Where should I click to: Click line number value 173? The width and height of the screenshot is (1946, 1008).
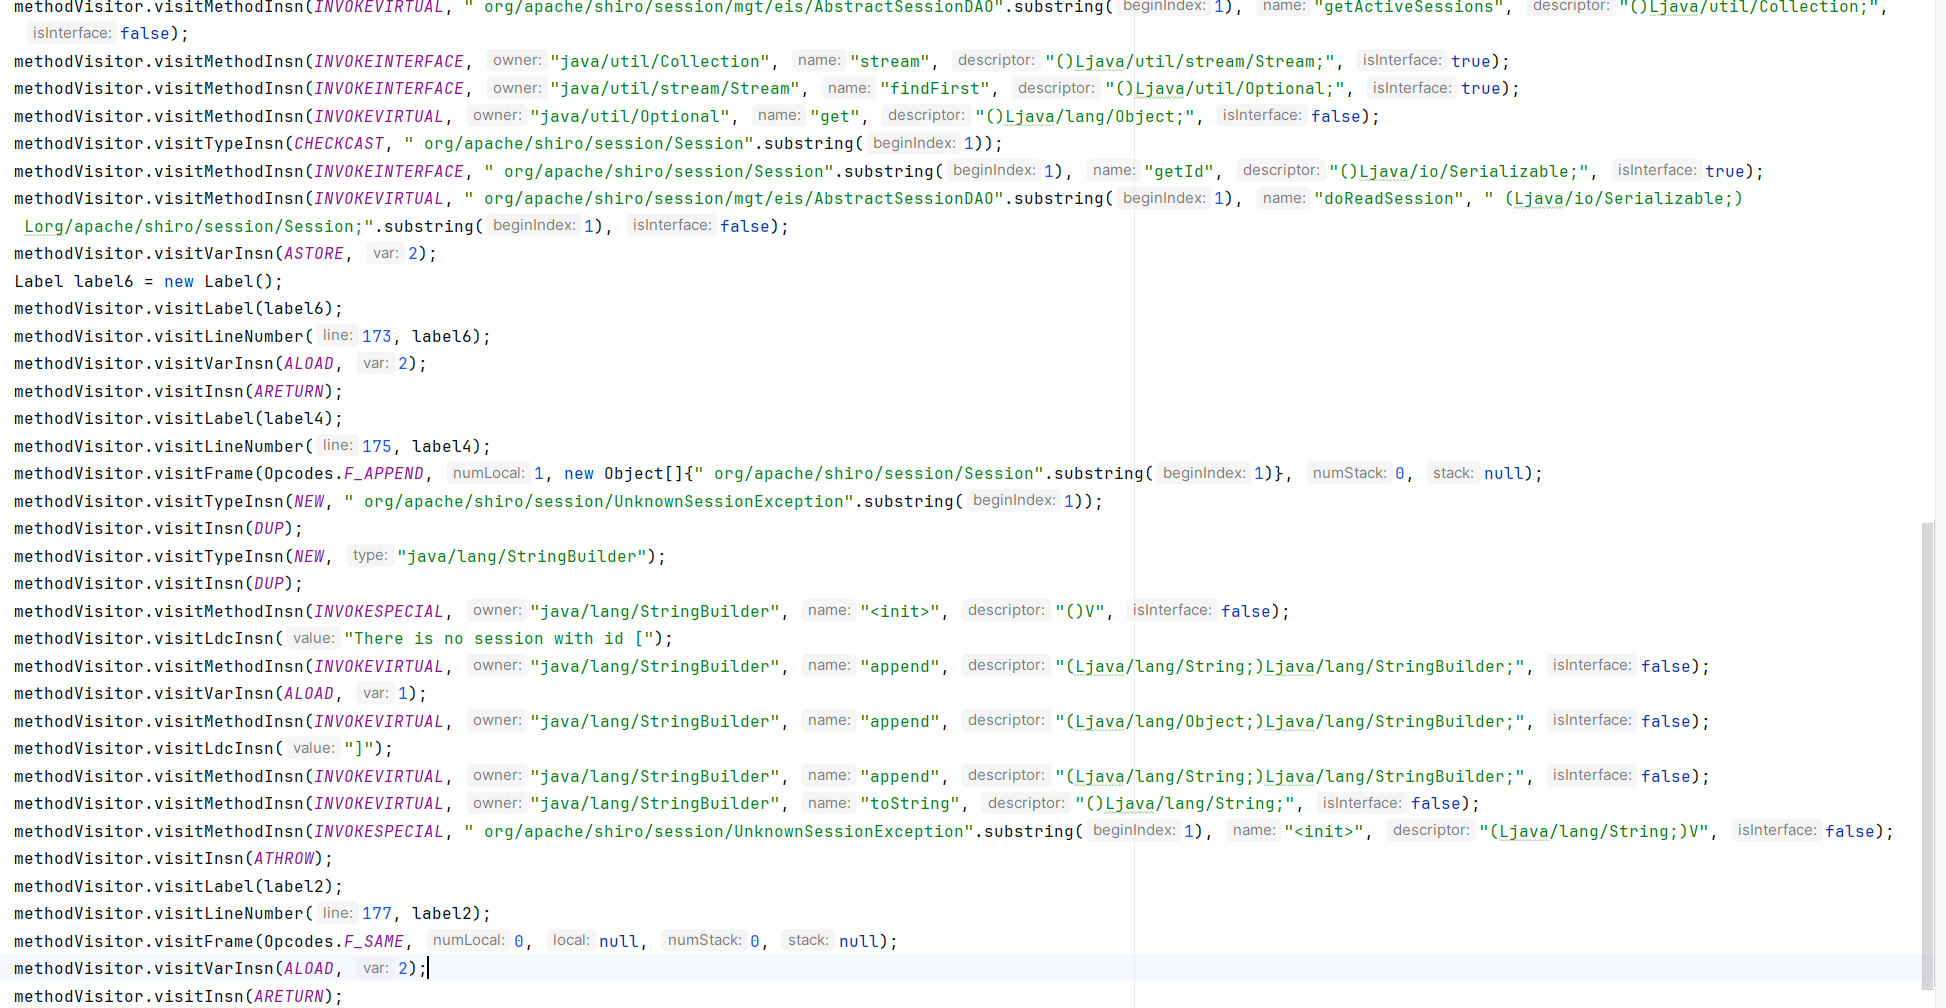pyautogui.click(x=376, y=337)
